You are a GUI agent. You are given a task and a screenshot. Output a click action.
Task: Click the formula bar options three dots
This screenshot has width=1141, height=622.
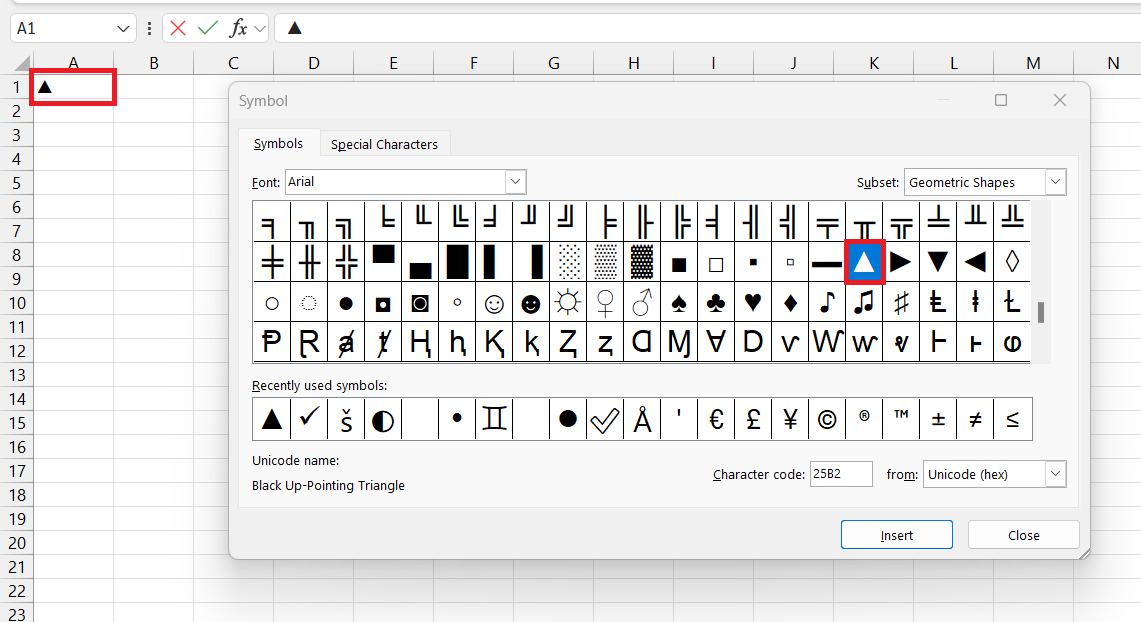pos(149,28)
